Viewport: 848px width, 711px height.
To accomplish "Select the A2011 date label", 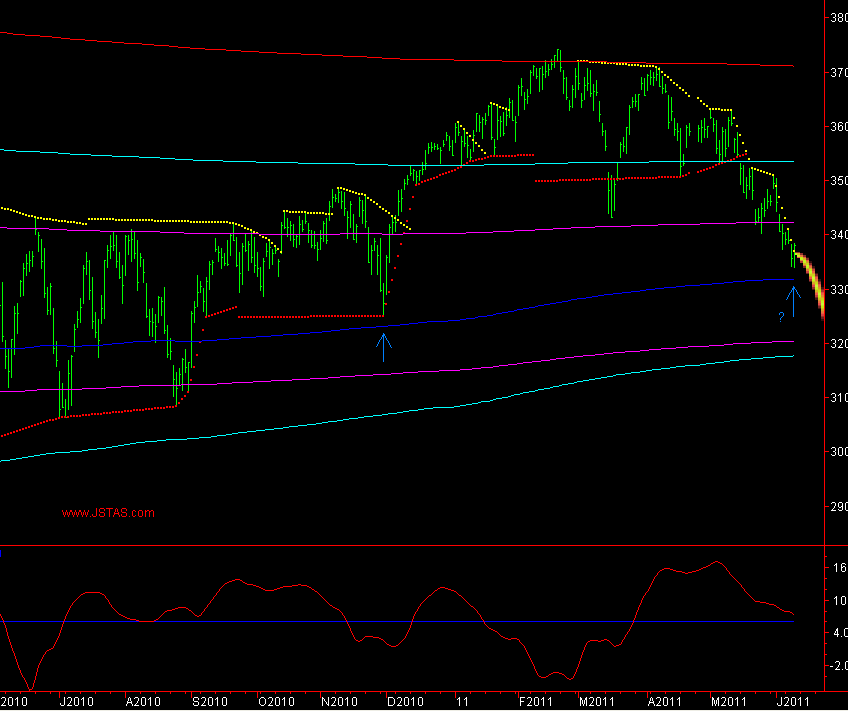I will [x=661, y=701].
